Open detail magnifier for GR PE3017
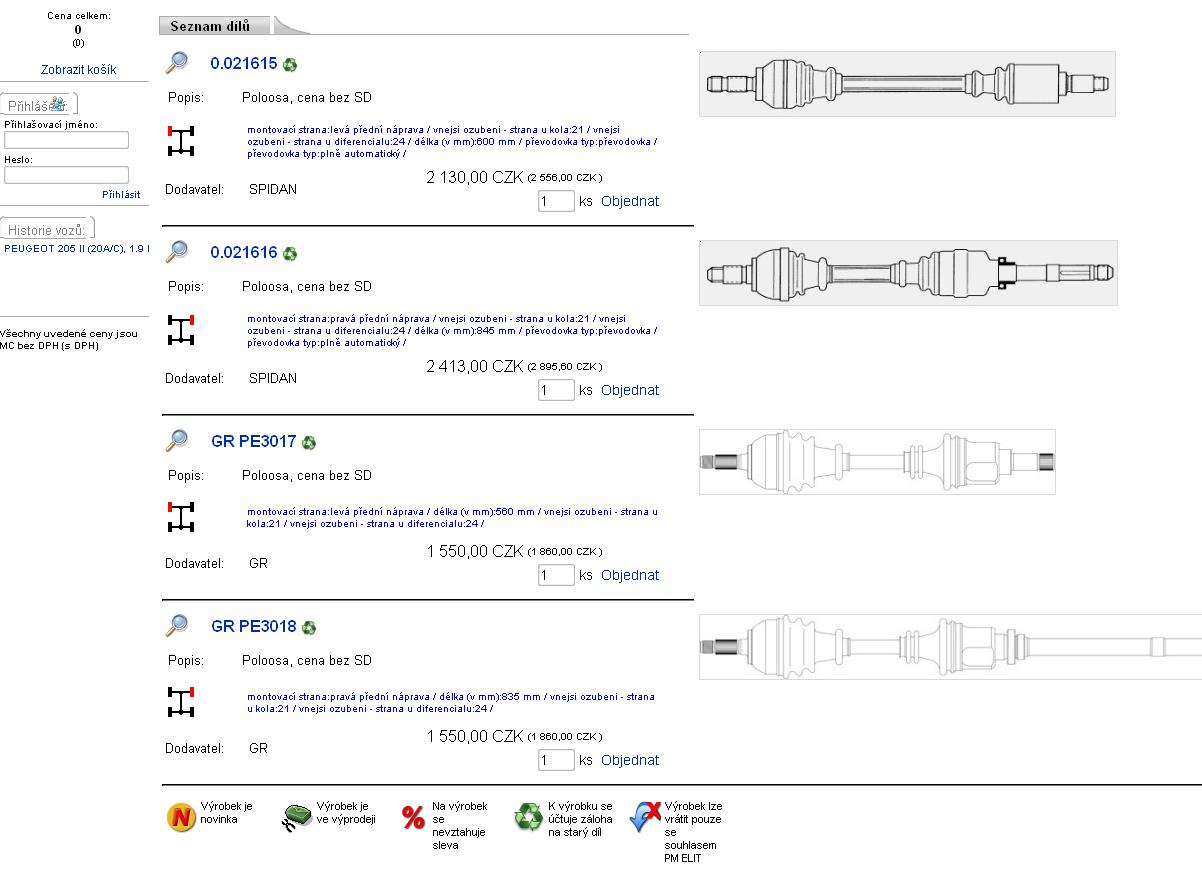This screenshot has height=880, width=1202. [177, 441]
